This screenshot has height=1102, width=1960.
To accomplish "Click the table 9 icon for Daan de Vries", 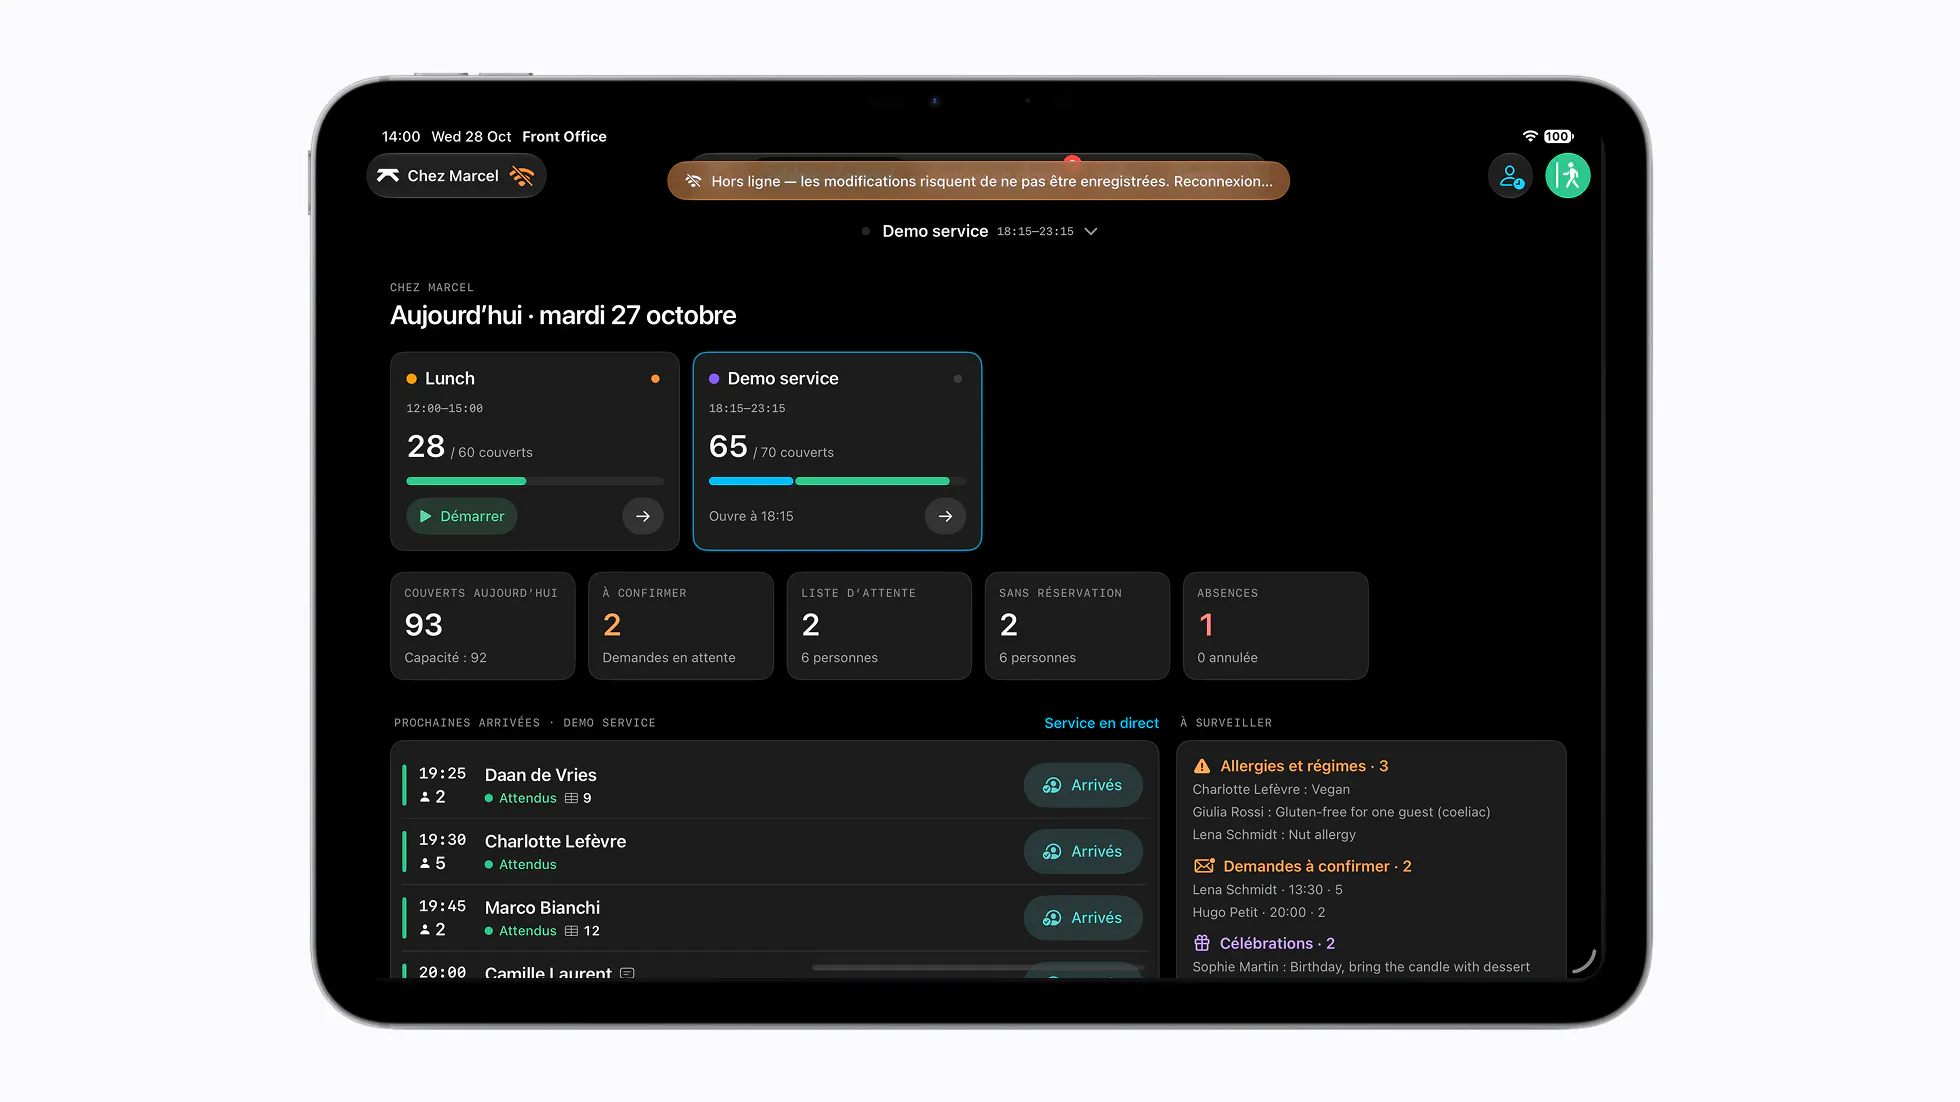I will (x=571, y=798).
